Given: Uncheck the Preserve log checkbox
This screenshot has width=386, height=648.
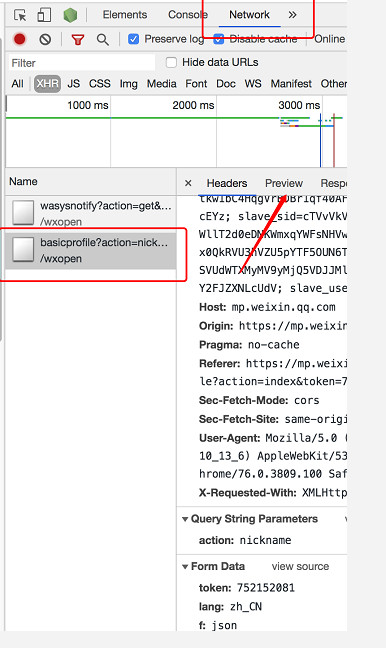Looking at the screenshot, I should tap(133, 39).
